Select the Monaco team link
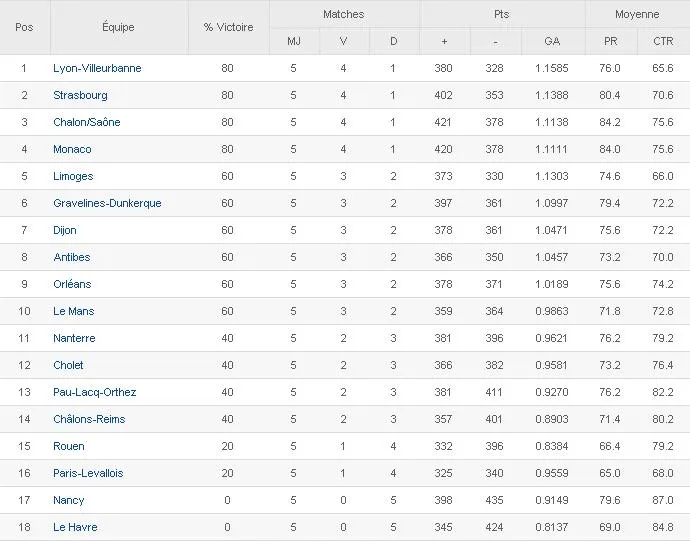Viewport: 690px width, 541px height. point(72,149)
